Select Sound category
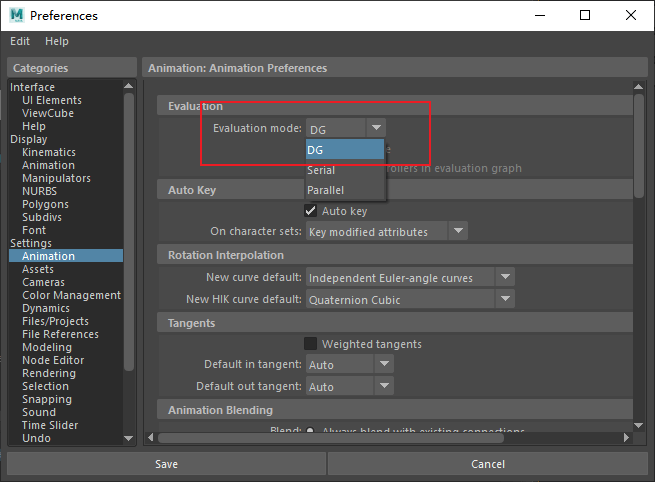 [x=39, y=412]
